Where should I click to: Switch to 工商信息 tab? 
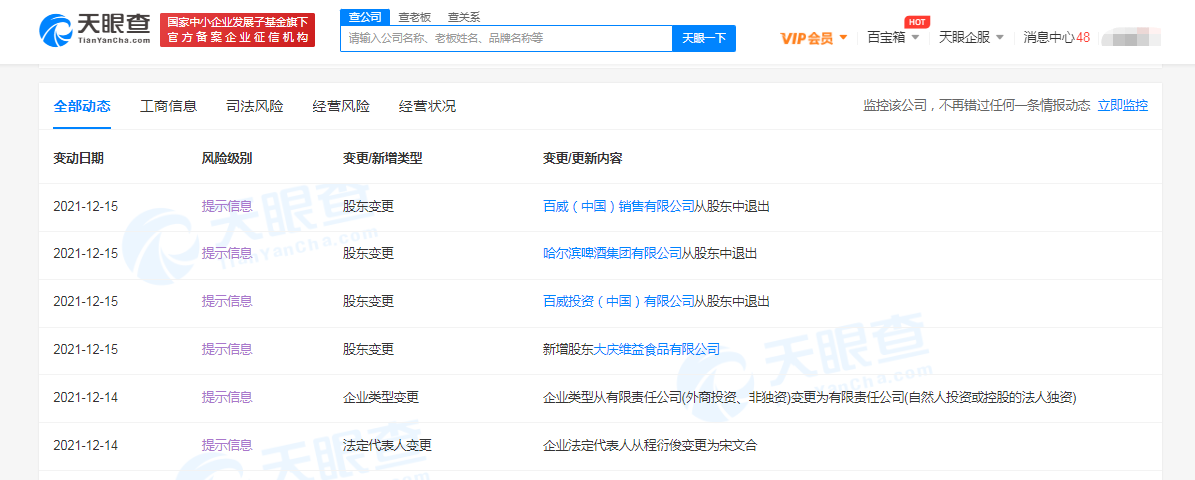pyautogui.click(x=168, y=106)
